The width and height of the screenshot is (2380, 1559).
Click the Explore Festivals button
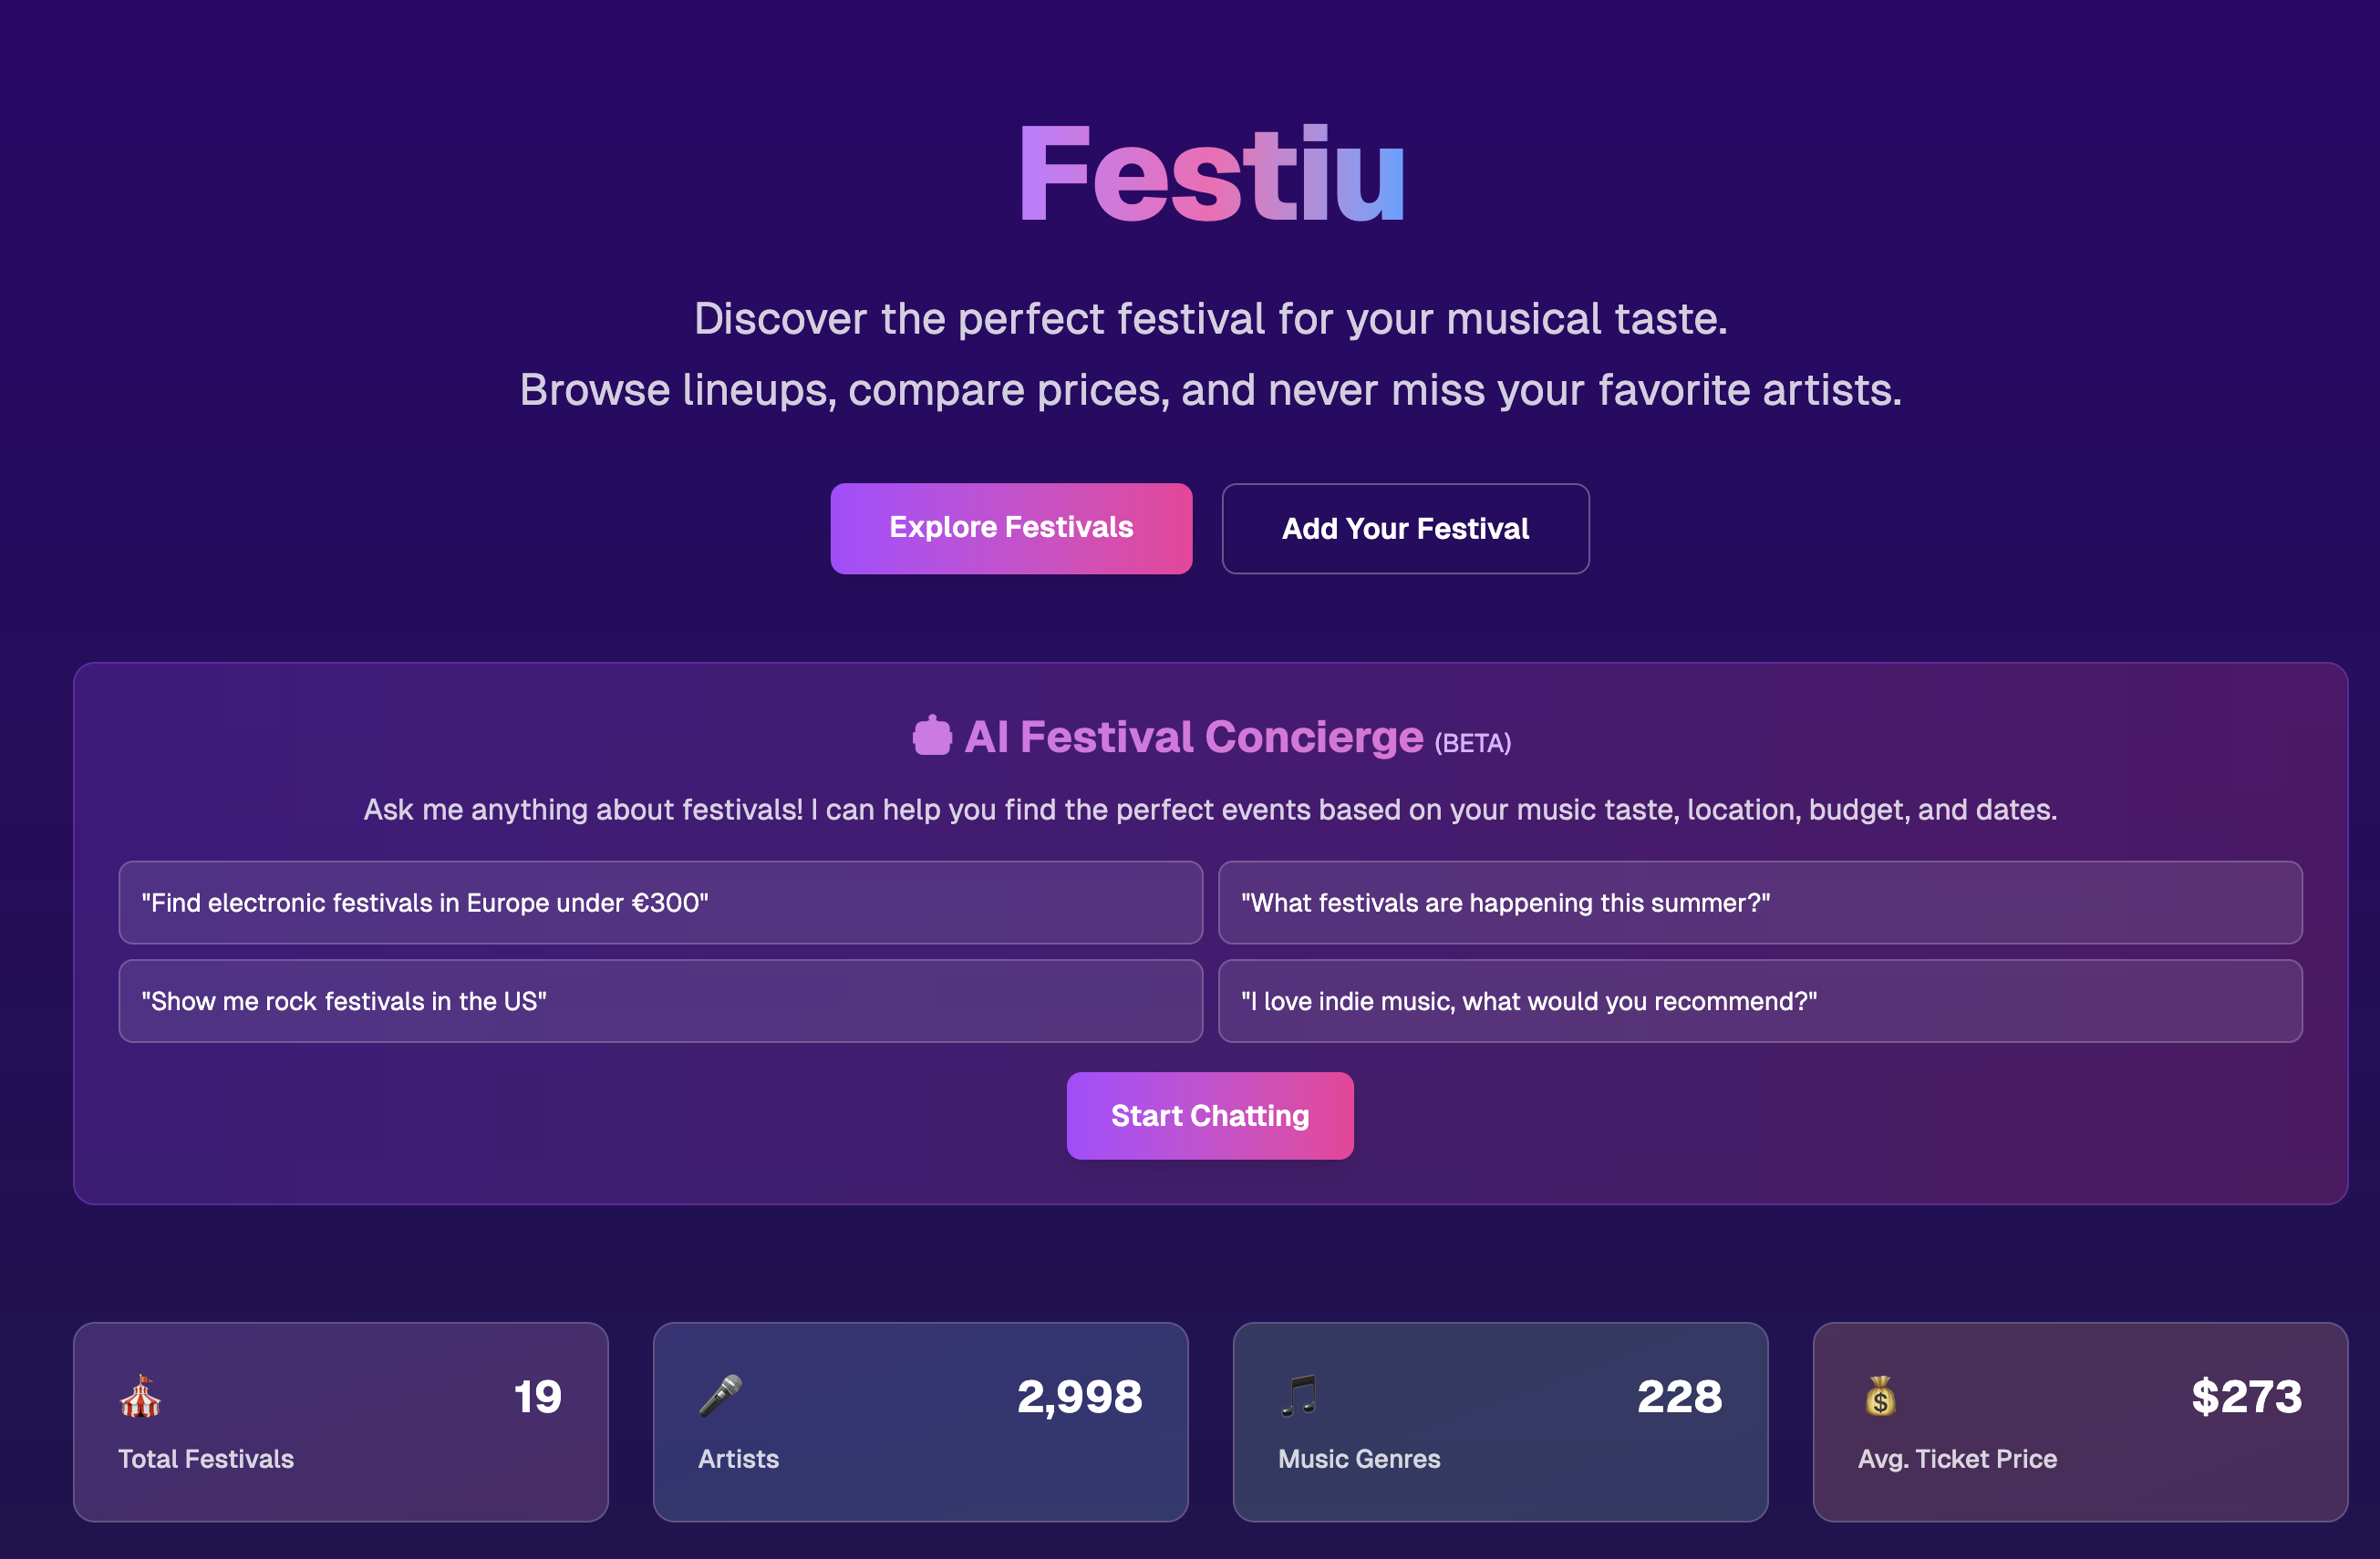click(1010, 528)
